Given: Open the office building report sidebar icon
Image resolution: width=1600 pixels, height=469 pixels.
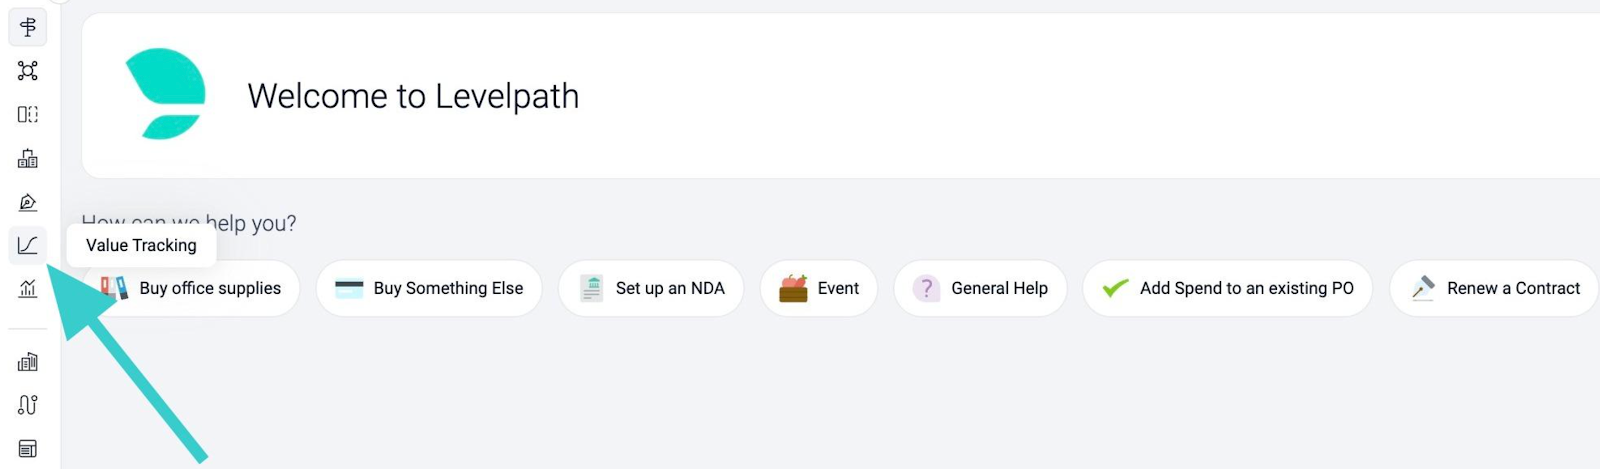Looking at the screenshot, I should [x=28, y=362].
